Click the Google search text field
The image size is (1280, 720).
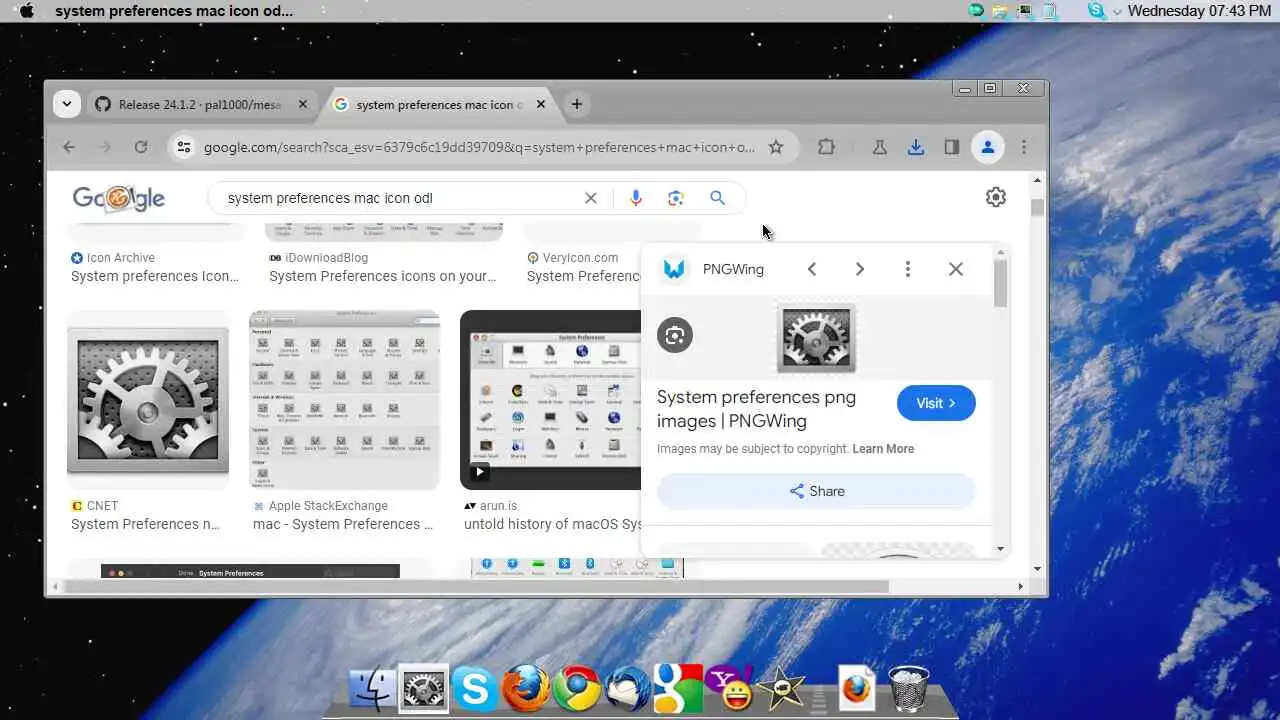400,198
